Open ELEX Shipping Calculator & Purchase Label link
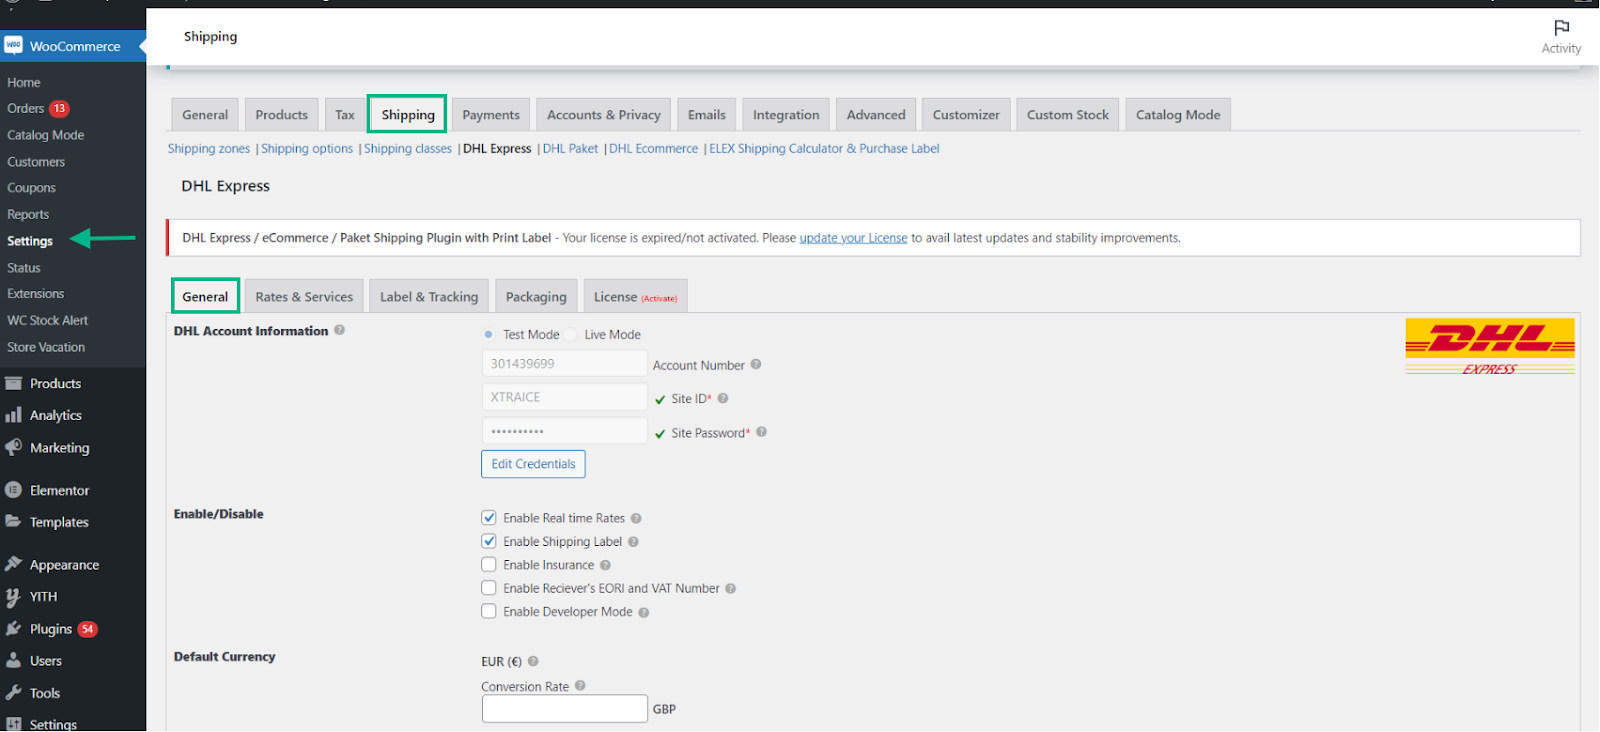Image resolution: width=1600 pixels, height=732 pixels. coord(824,149)
